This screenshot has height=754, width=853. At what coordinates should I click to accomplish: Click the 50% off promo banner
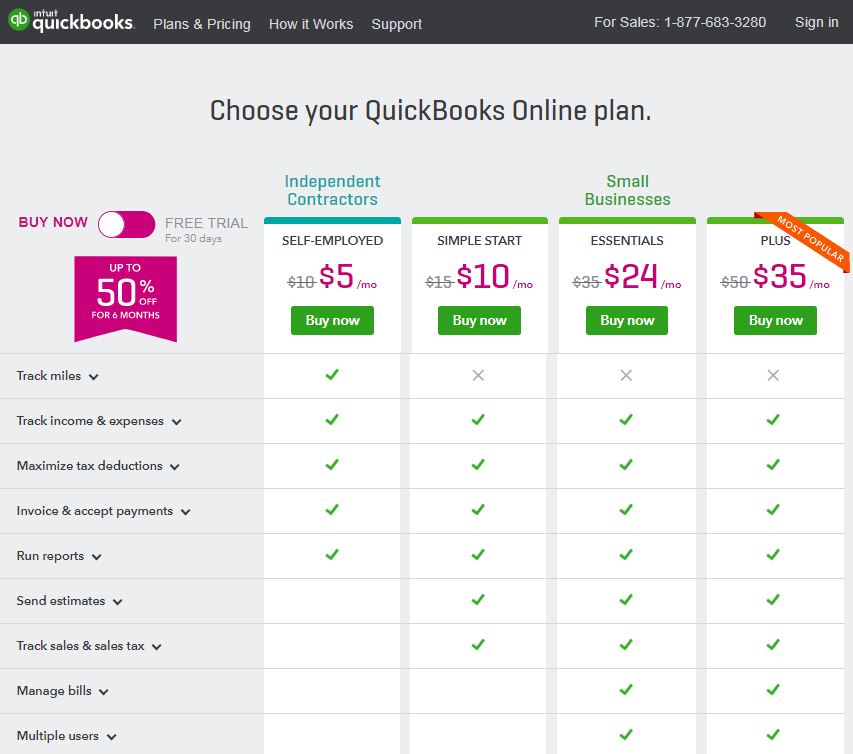[125, 299]
